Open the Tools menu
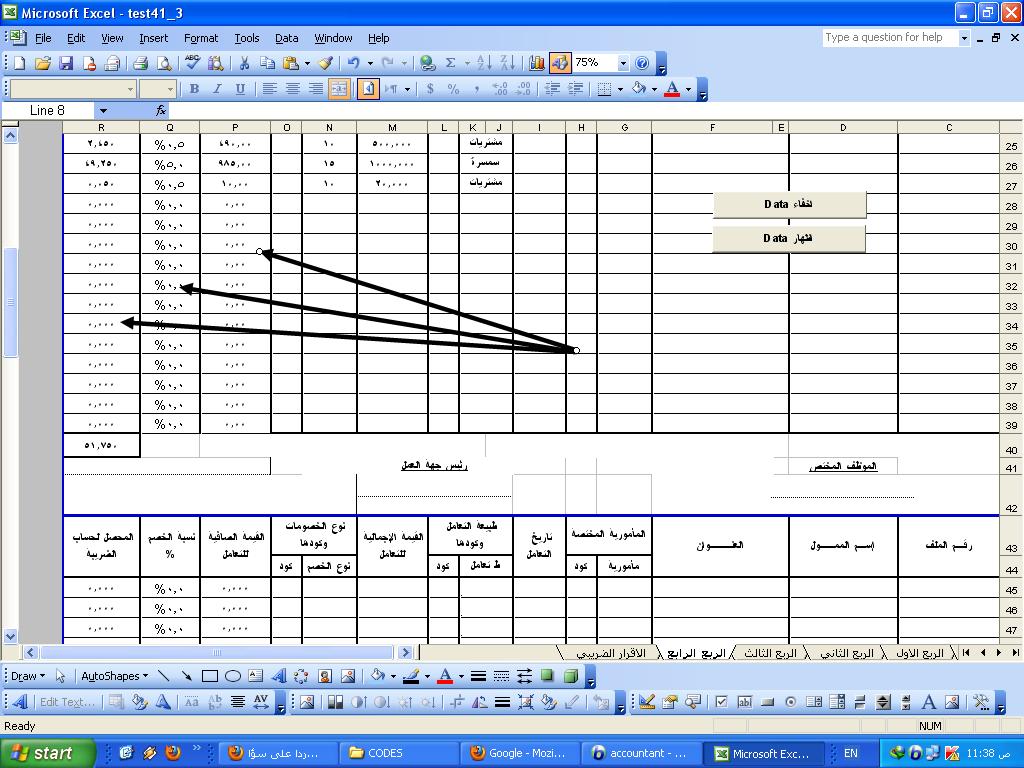Image resolution: width=1024 pixels, height=768 pixels. (247, 39)
